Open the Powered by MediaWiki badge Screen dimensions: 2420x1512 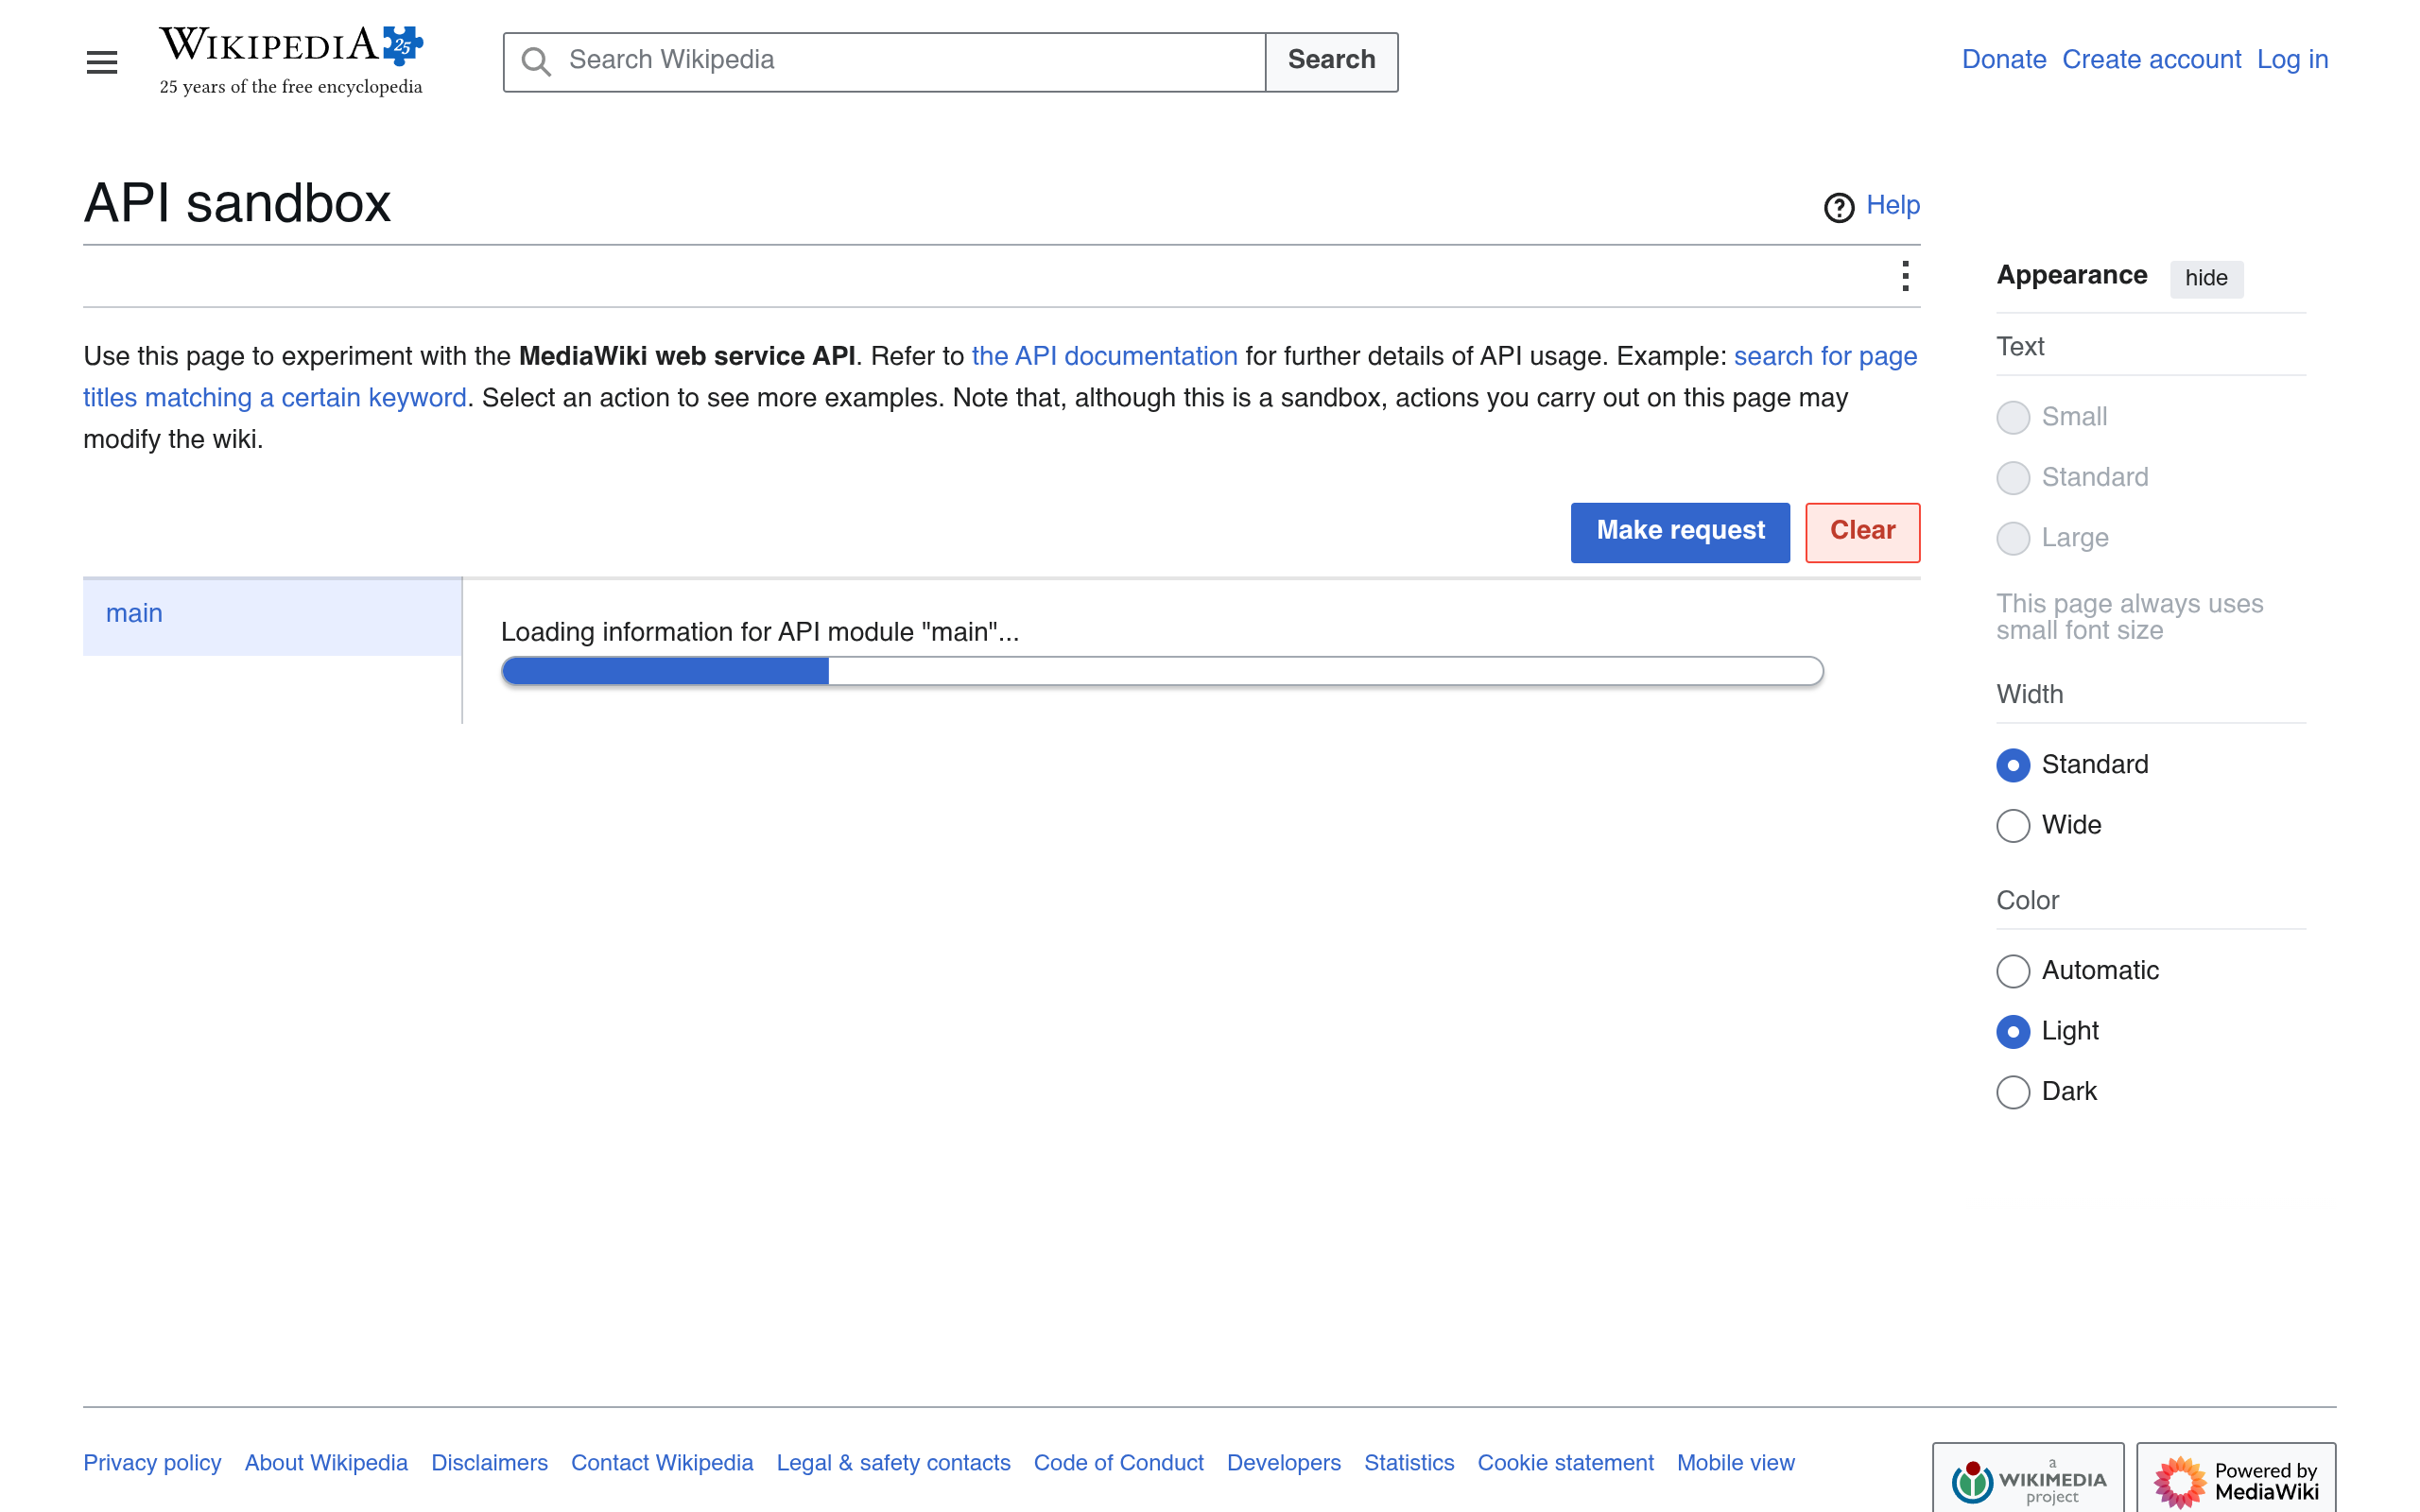point(2236,1478)
